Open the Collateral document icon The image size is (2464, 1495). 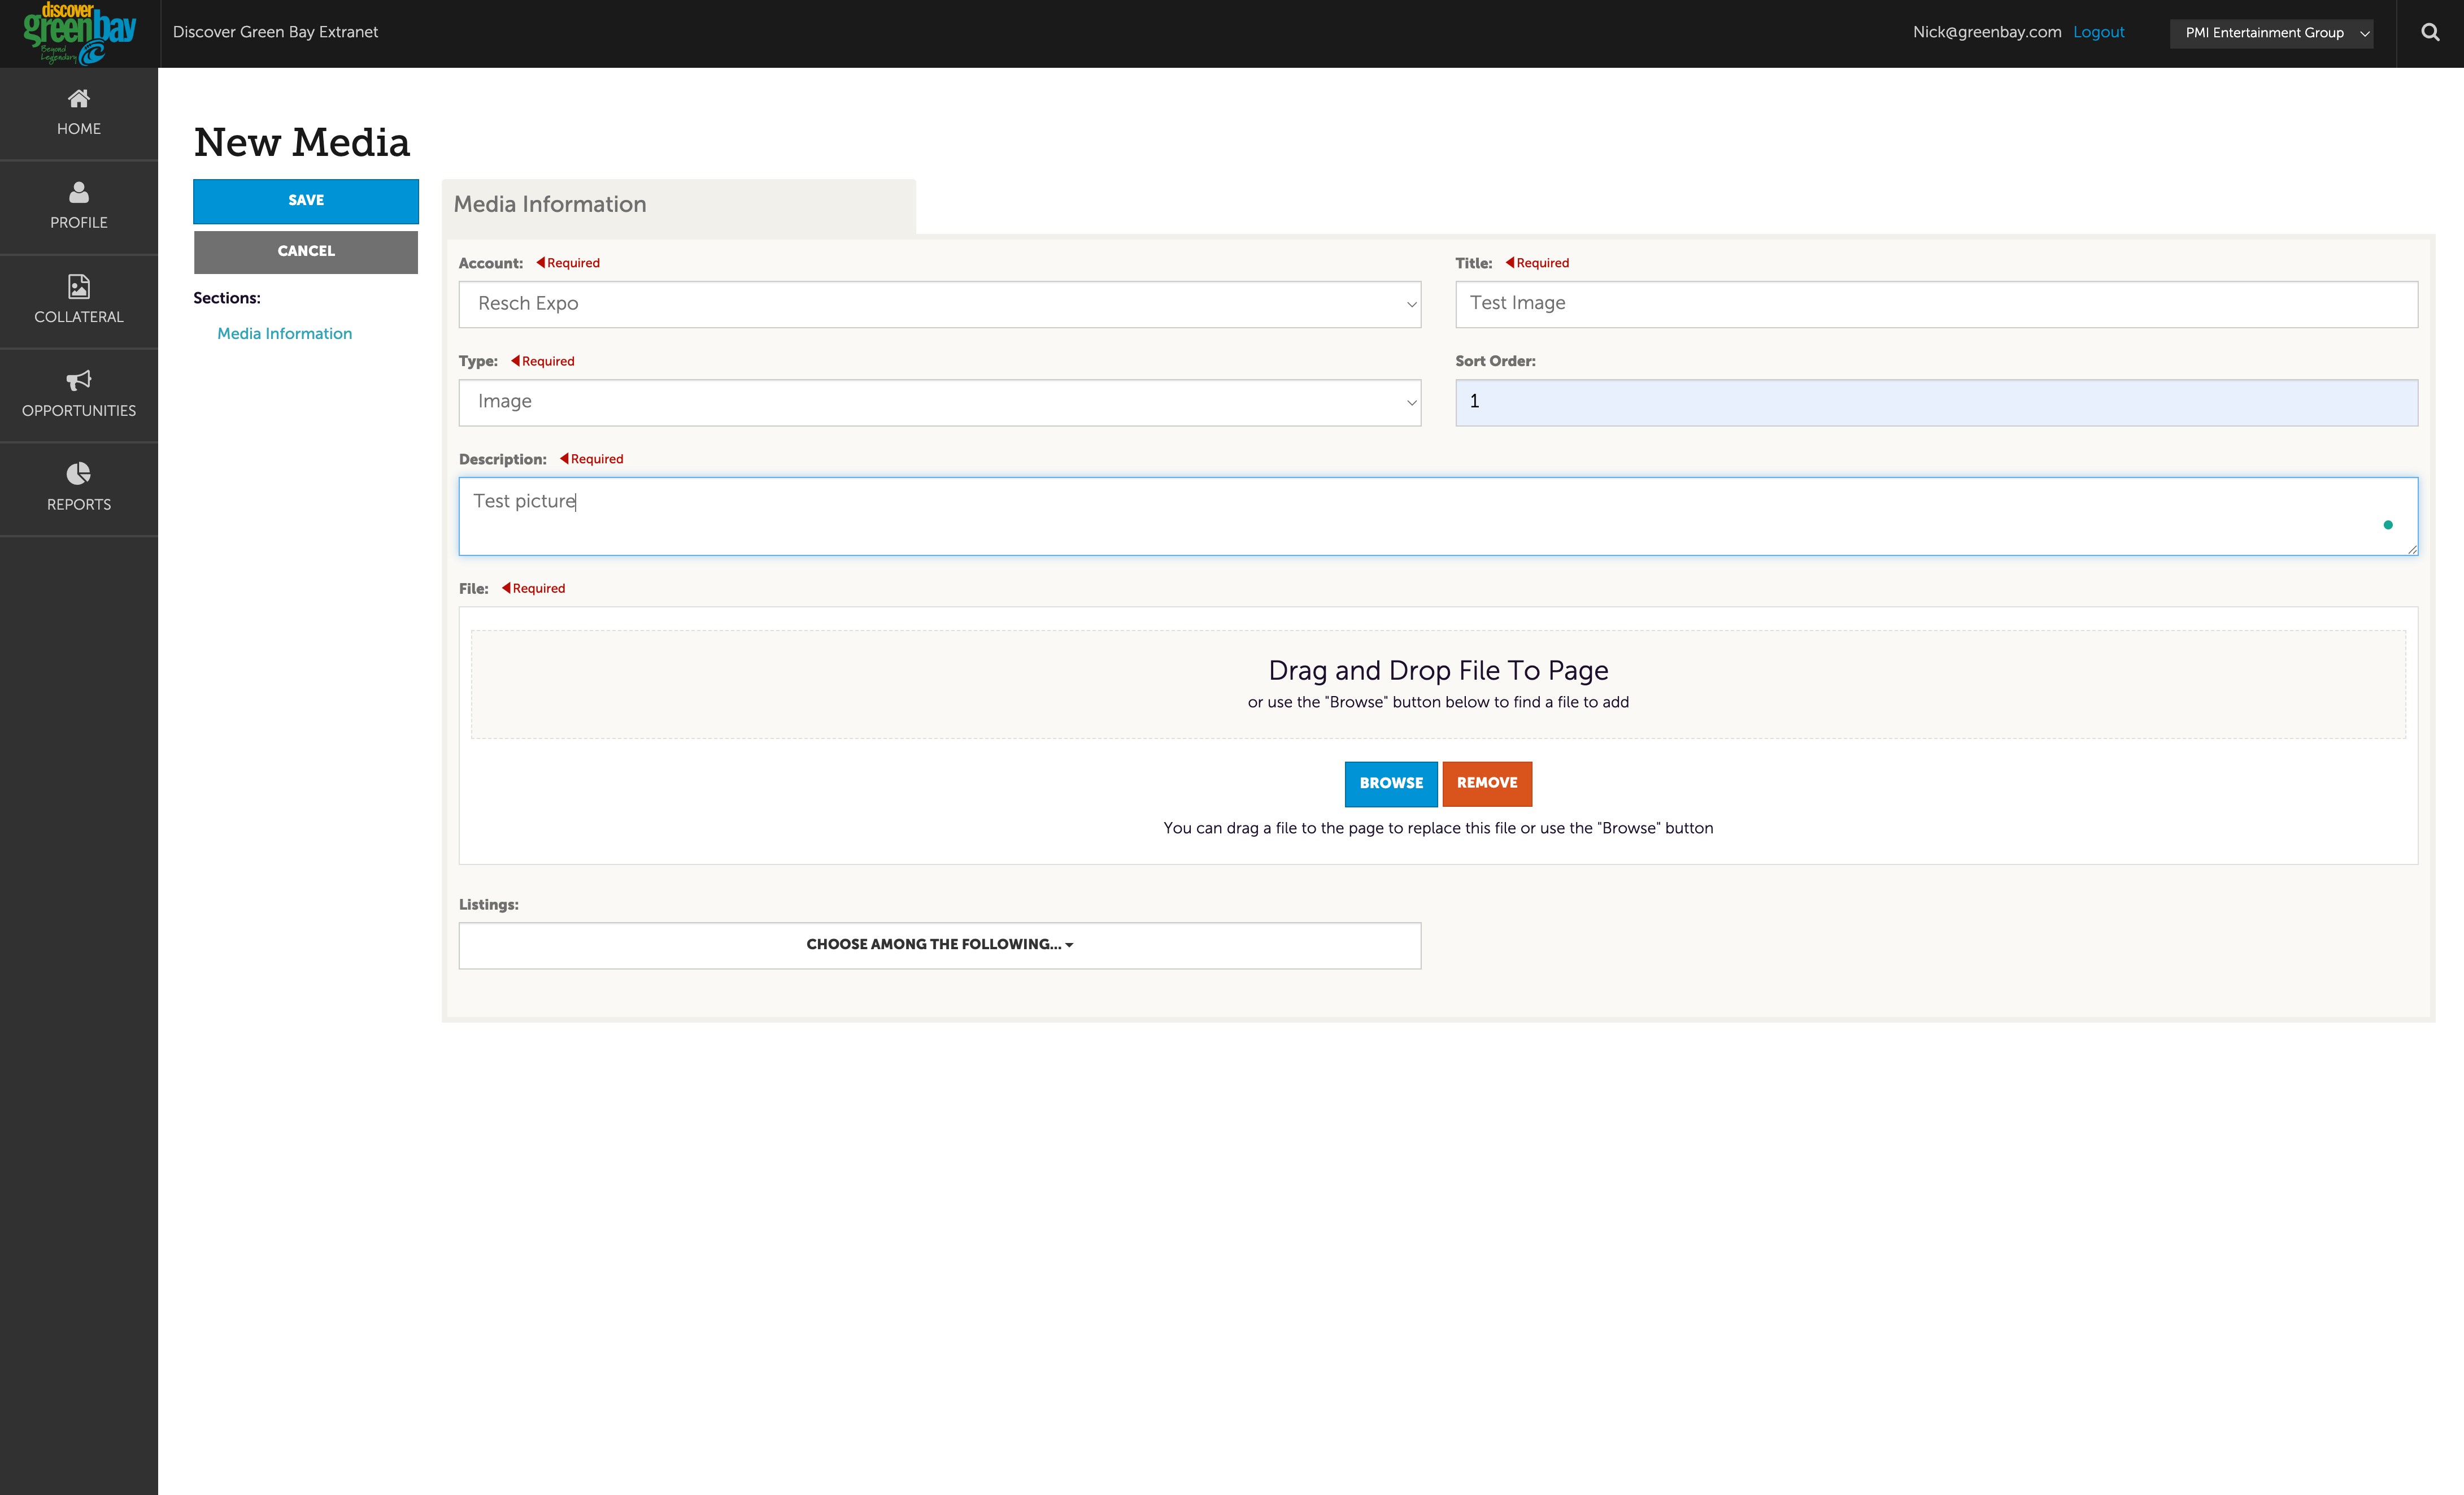tap(79, 286)
